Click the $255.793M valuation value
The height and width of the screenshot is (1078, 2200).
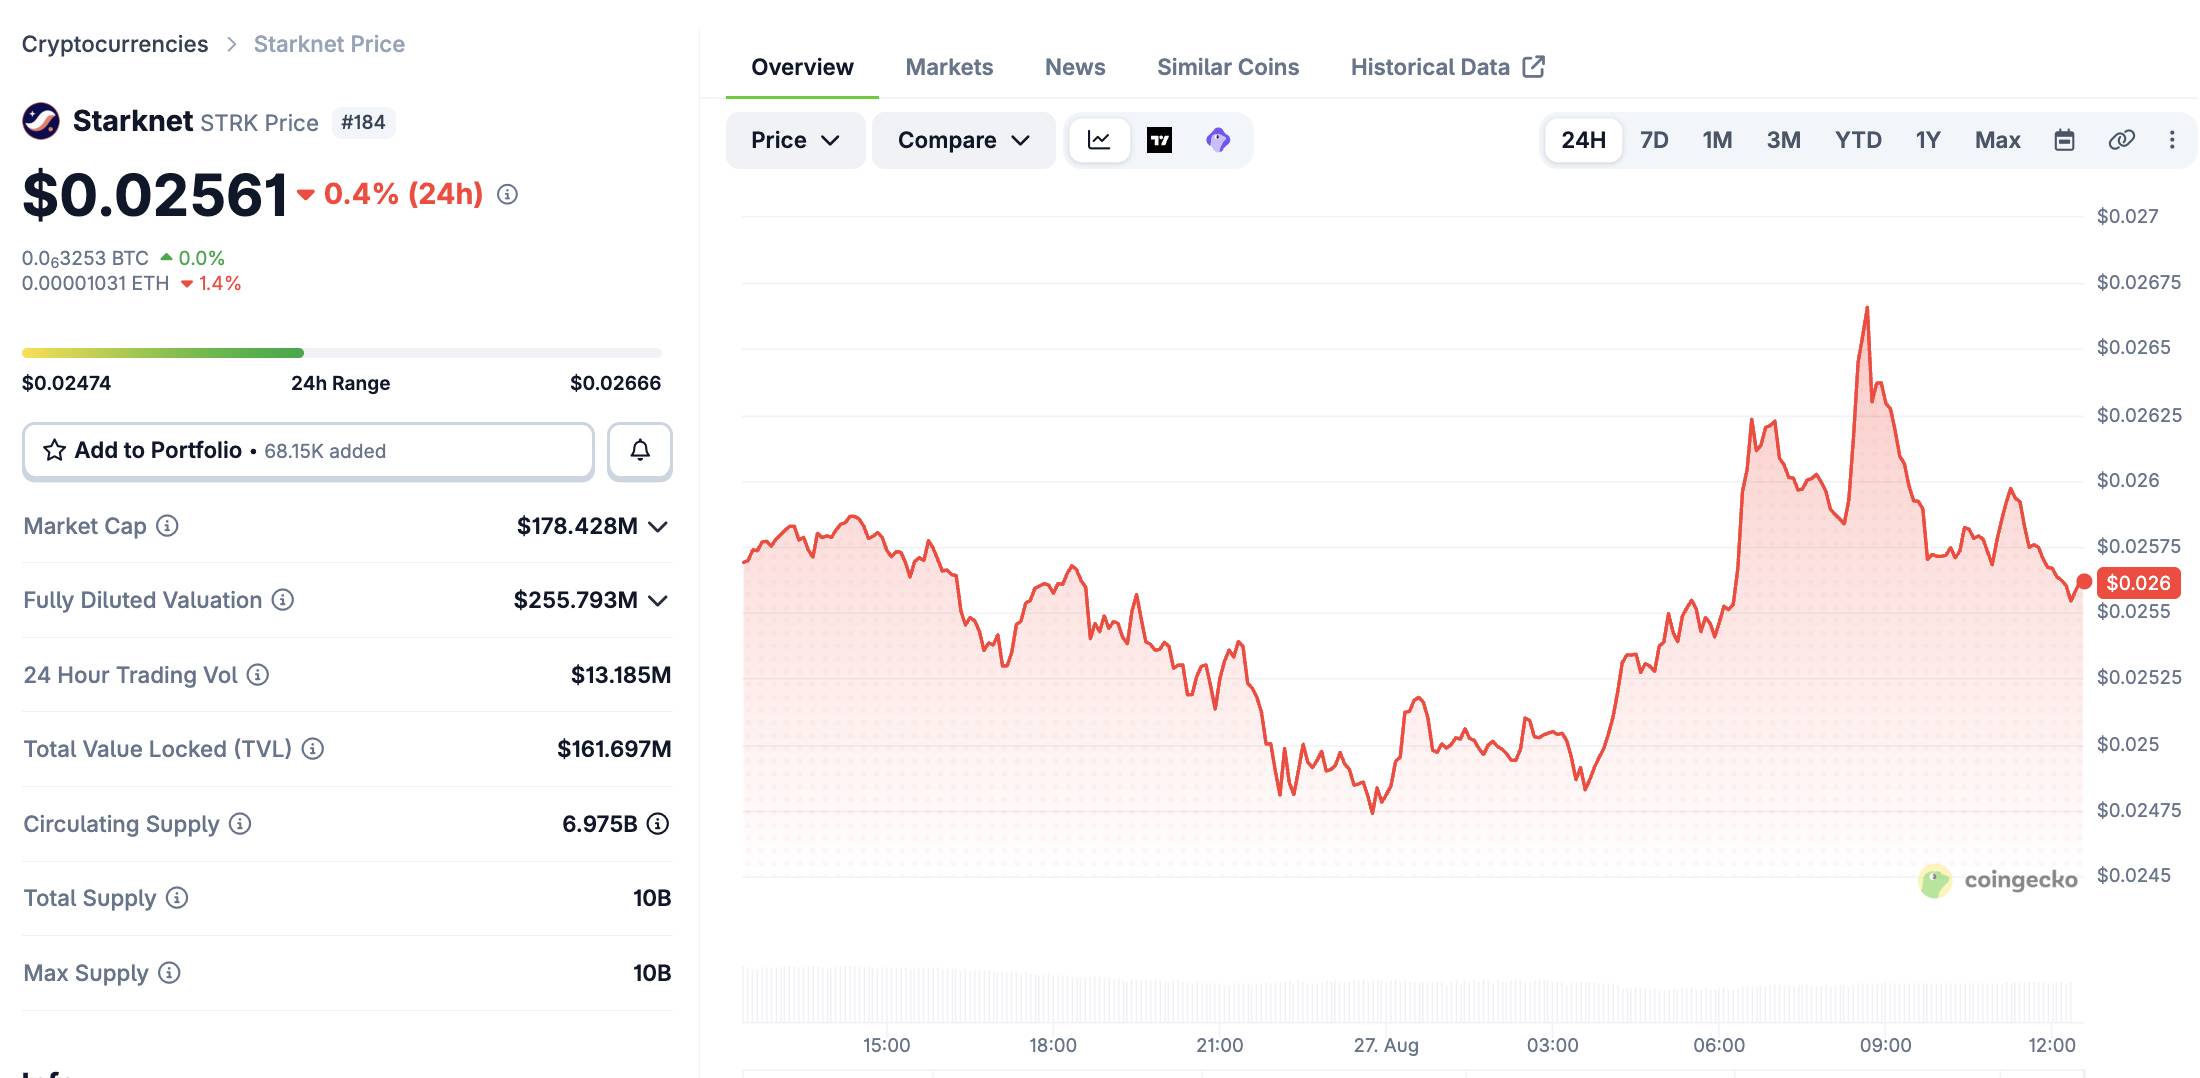(x=575, y=600)
